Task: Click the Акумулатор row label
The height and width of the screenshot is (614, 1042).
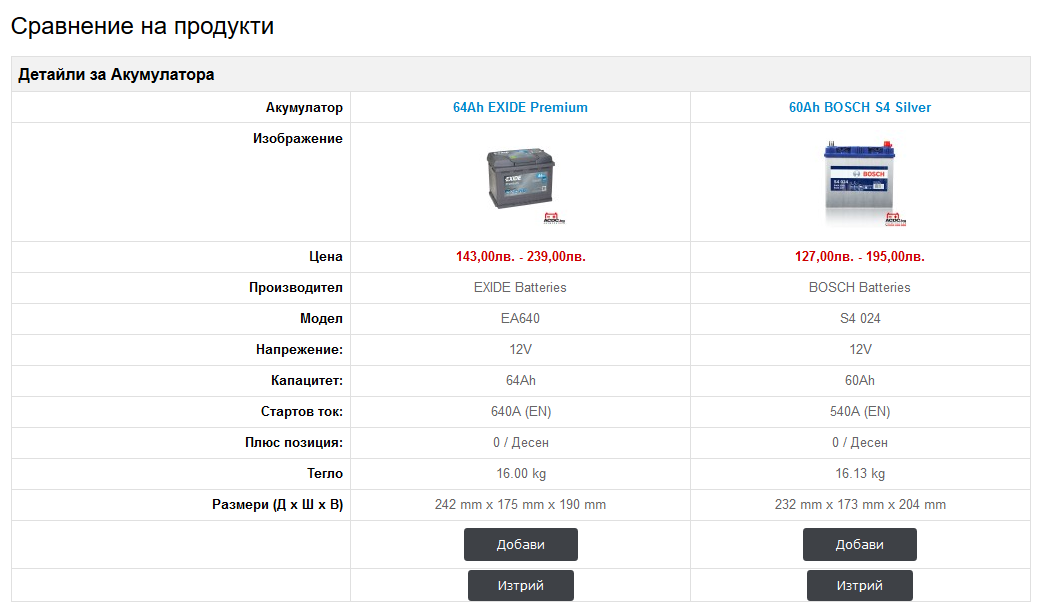Action: 304,108
